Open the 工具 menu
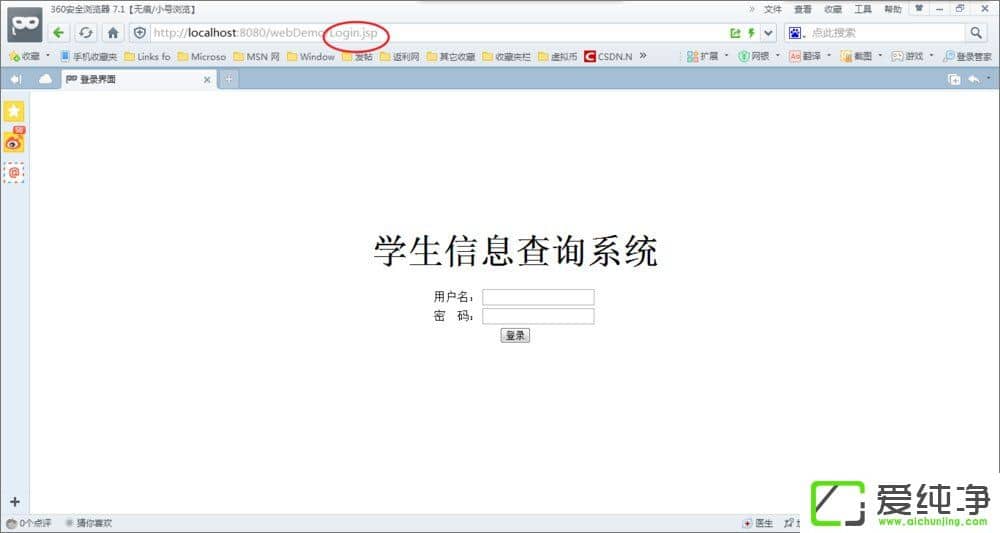The width and height of the screenshot is (1000, 533). [x=862, y=9]
